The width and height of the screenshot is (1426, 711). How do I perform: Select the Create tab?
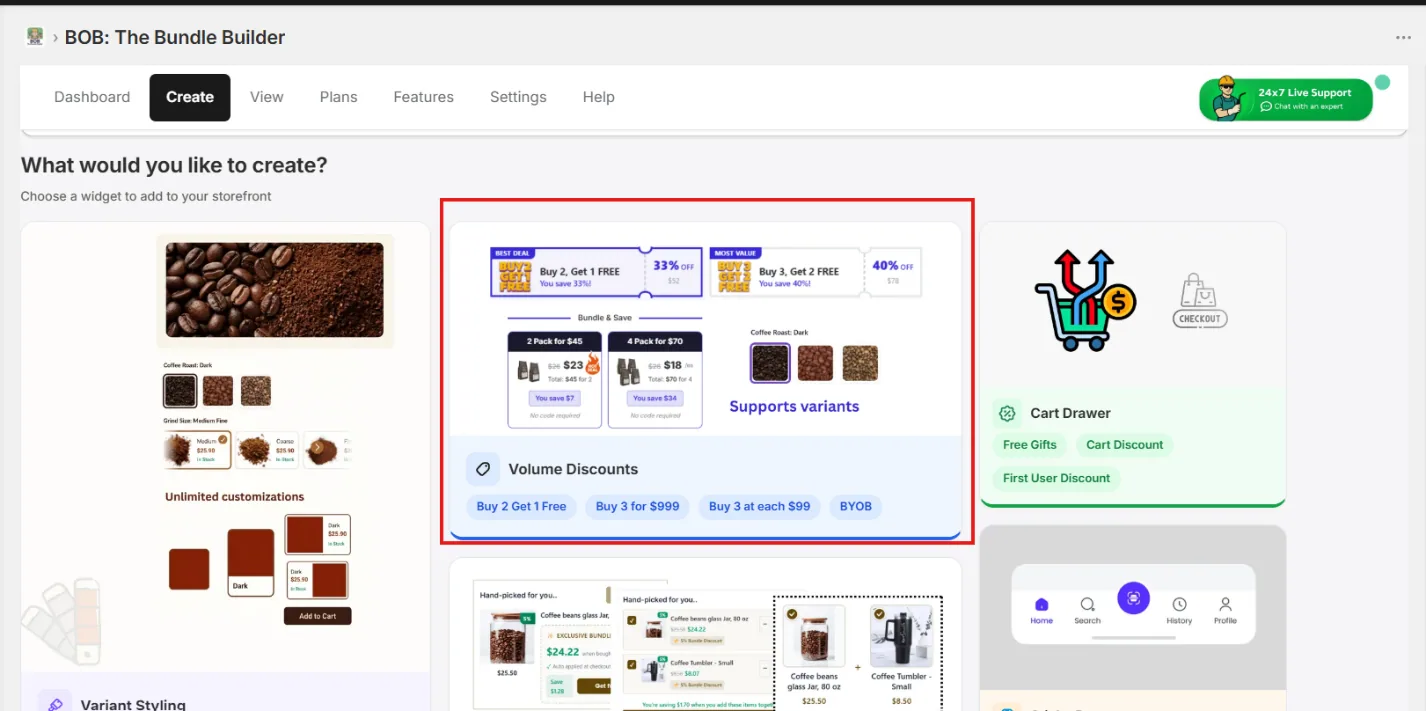[x=190, y=97]
